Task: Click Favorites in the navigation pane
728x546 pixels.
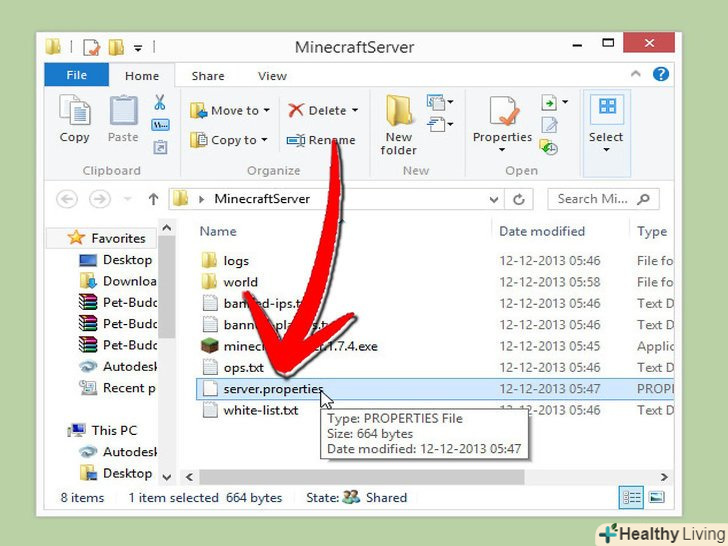Action: click(118, 238)
